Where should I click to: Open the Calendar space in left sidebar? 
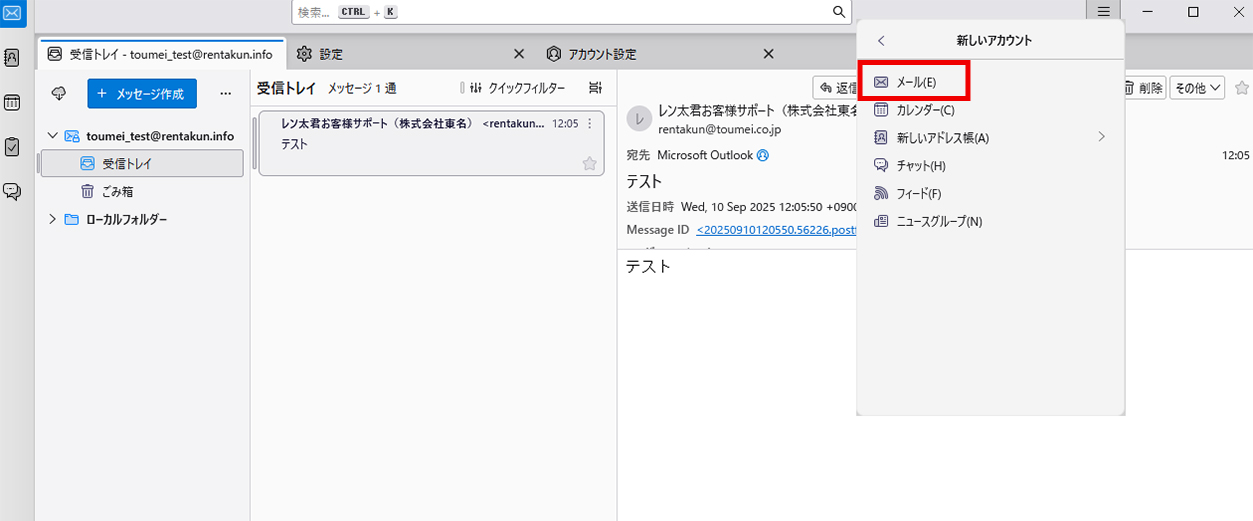(12, 102)
